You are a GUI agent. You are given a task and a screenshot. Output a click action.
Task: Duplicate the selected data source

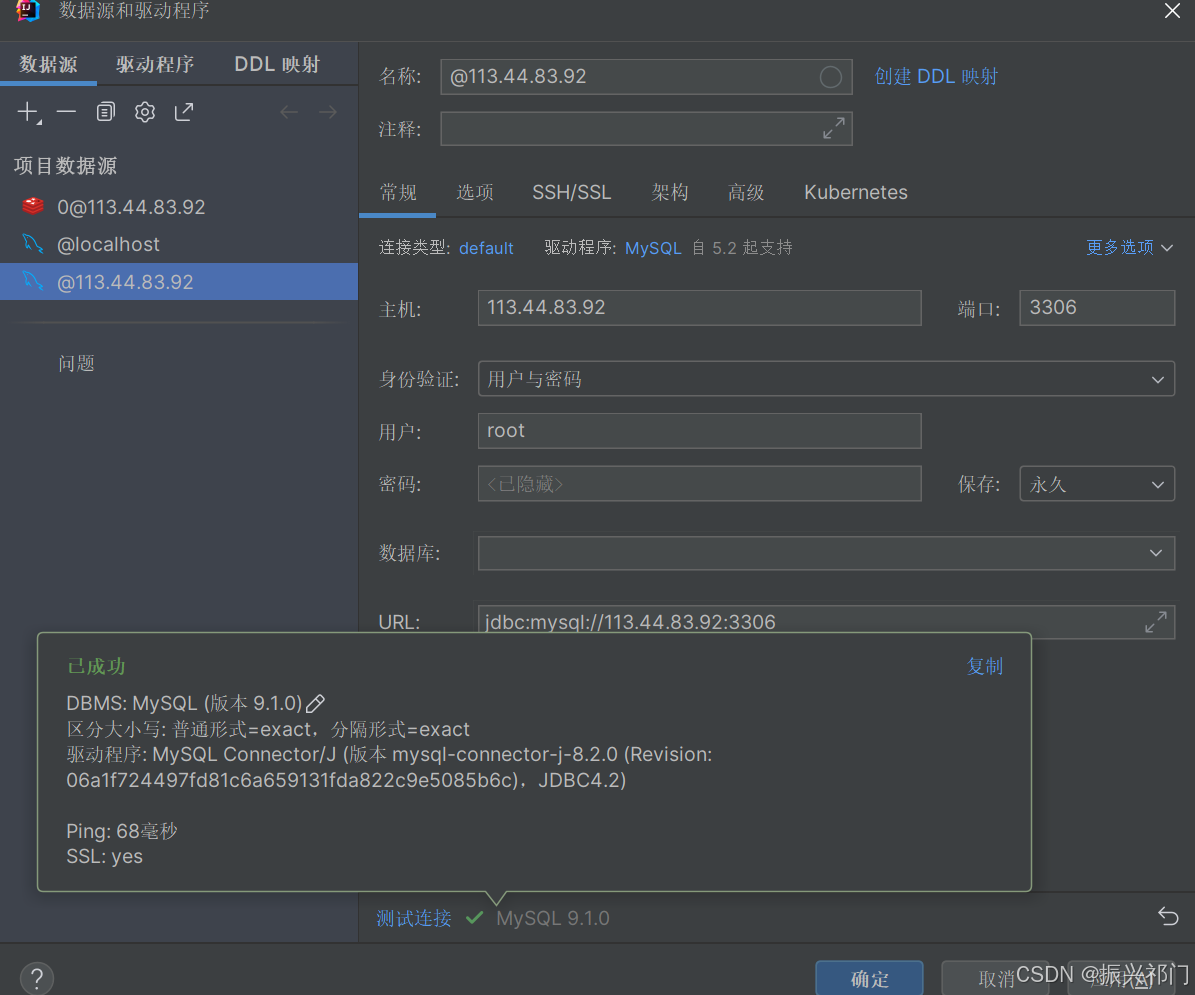coord(106,112)
